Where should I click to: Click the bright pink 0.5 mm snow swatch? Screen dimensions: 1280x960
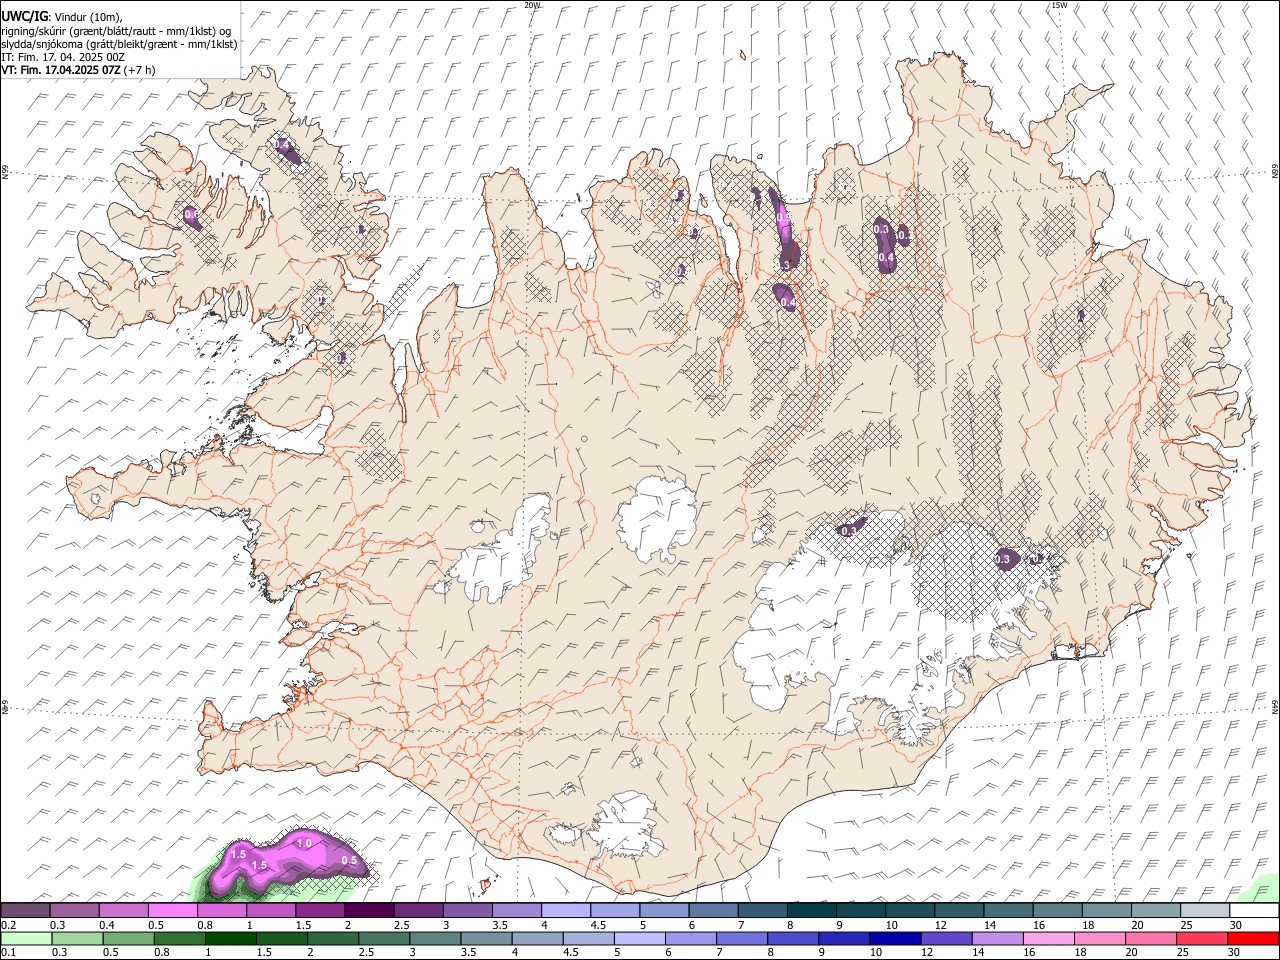[x=173, y=911]
